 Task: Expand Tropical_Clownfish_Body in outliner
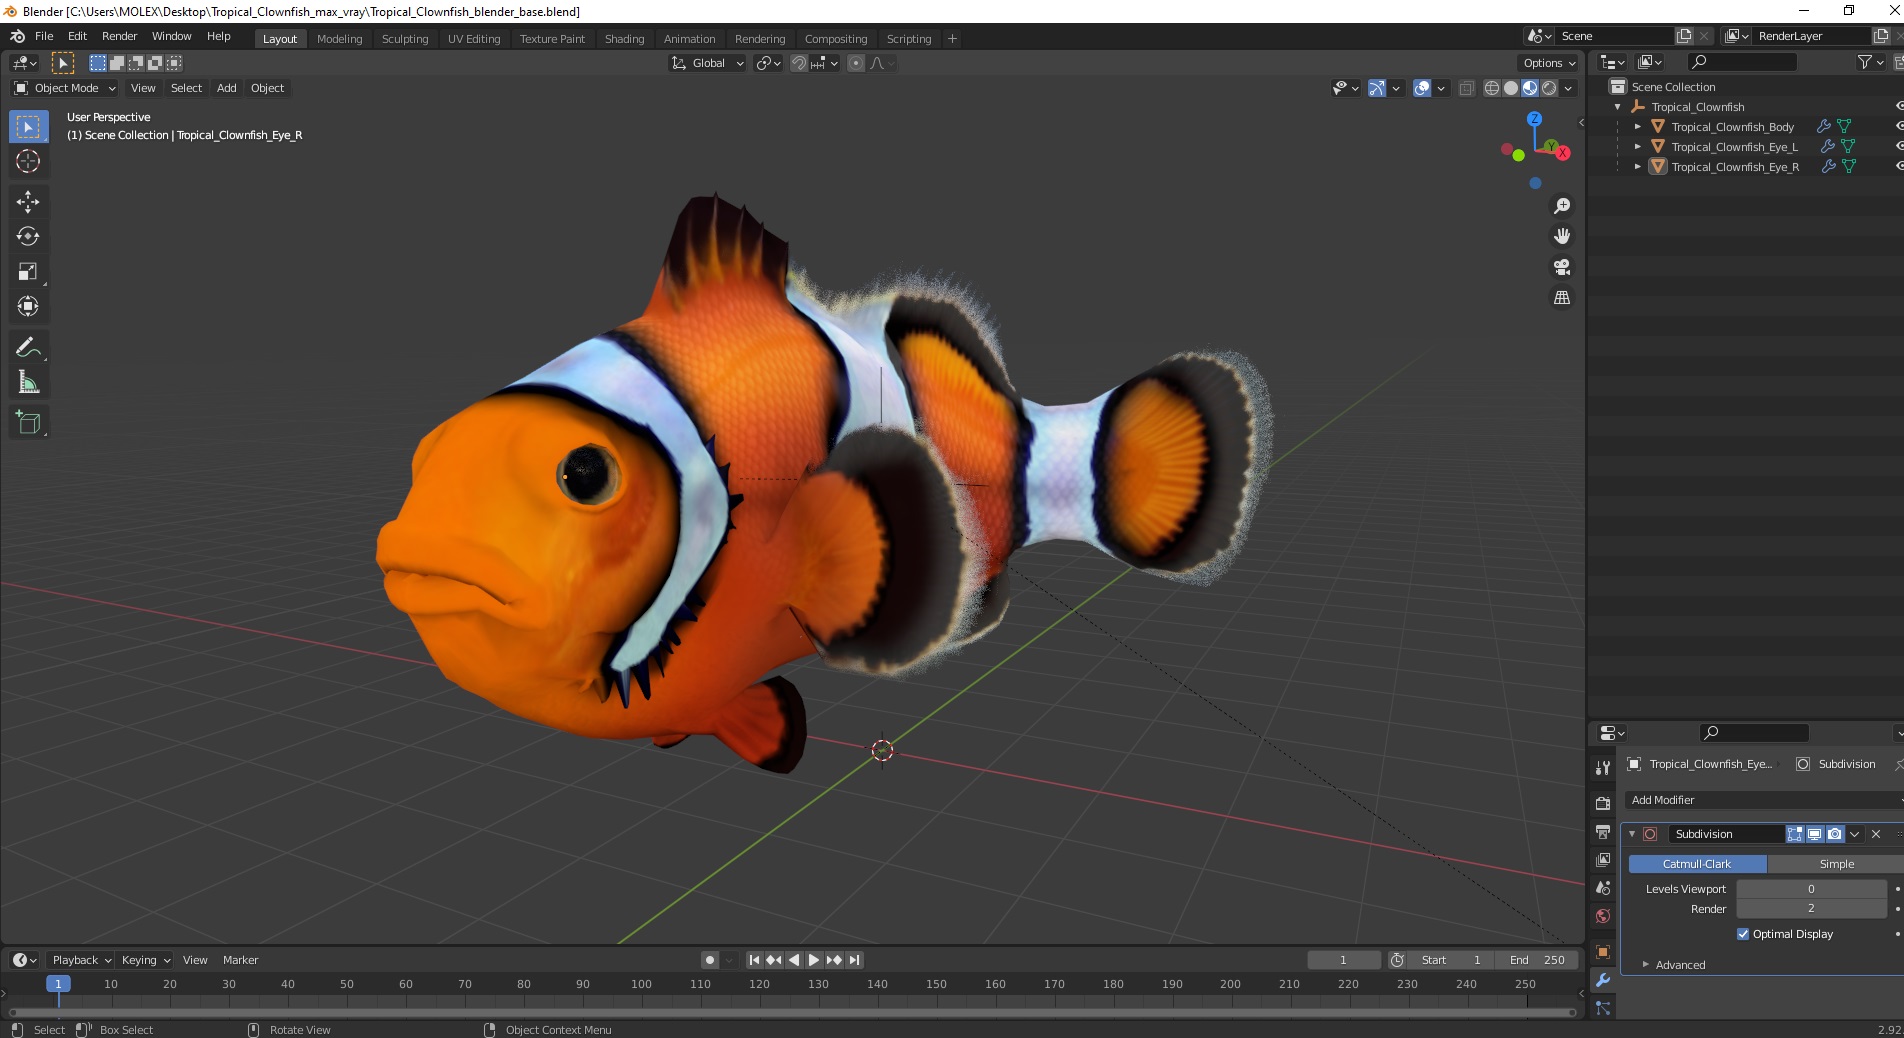coord(1637,127)
